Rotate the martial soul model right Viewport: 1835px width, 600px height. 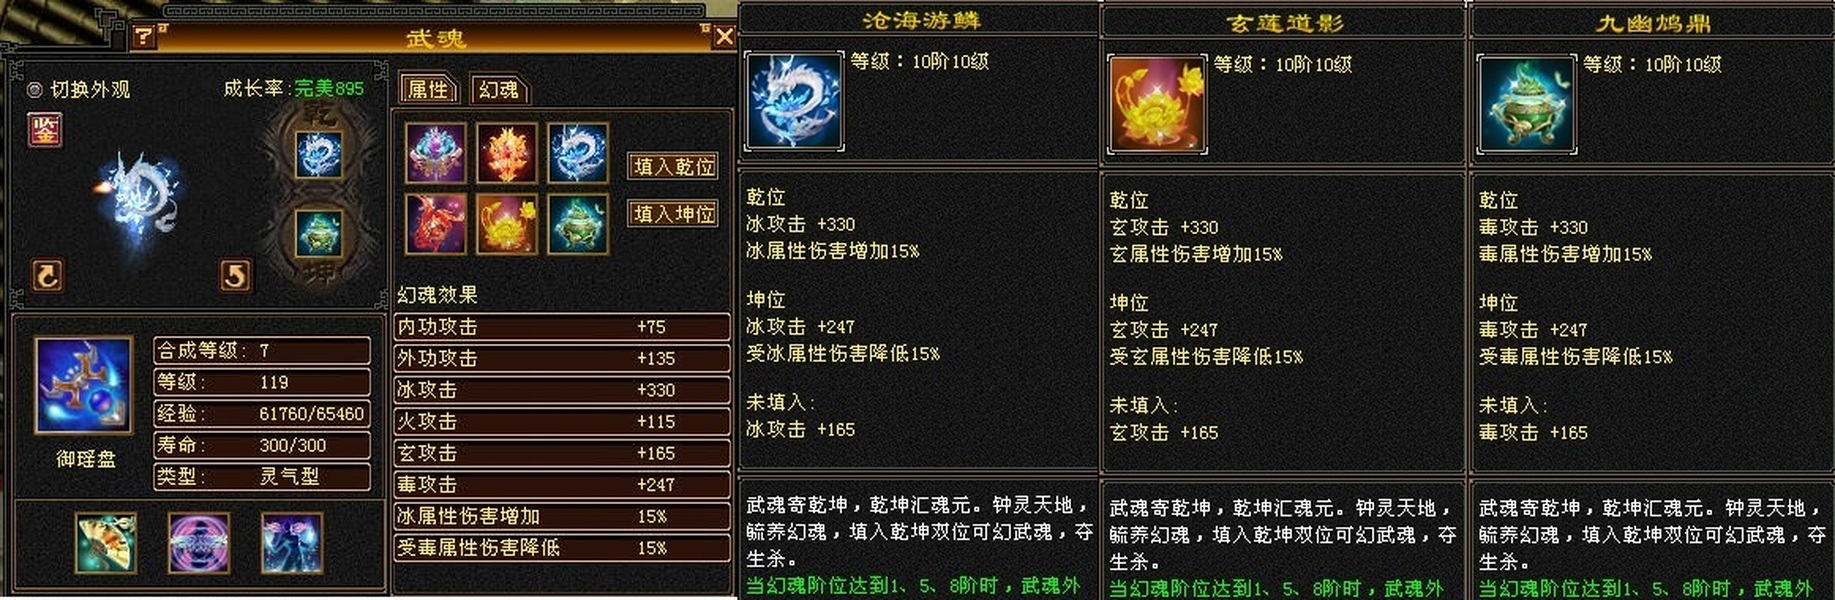pyautogui.click(x=235, y=275)
